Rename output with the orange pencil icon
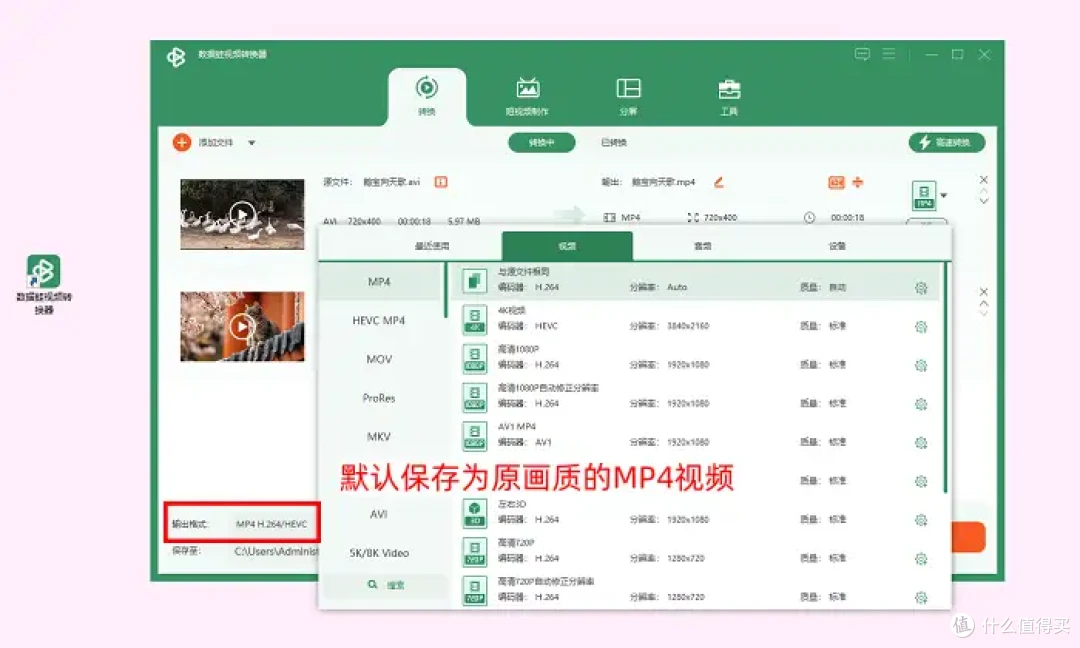1080x648 pixels. 718,182
